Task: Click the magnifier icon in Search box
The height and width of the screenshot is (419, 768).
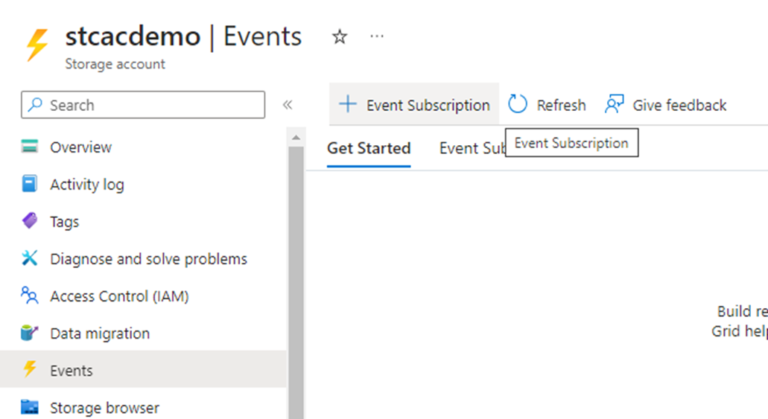Action: (x=35, y=104)
